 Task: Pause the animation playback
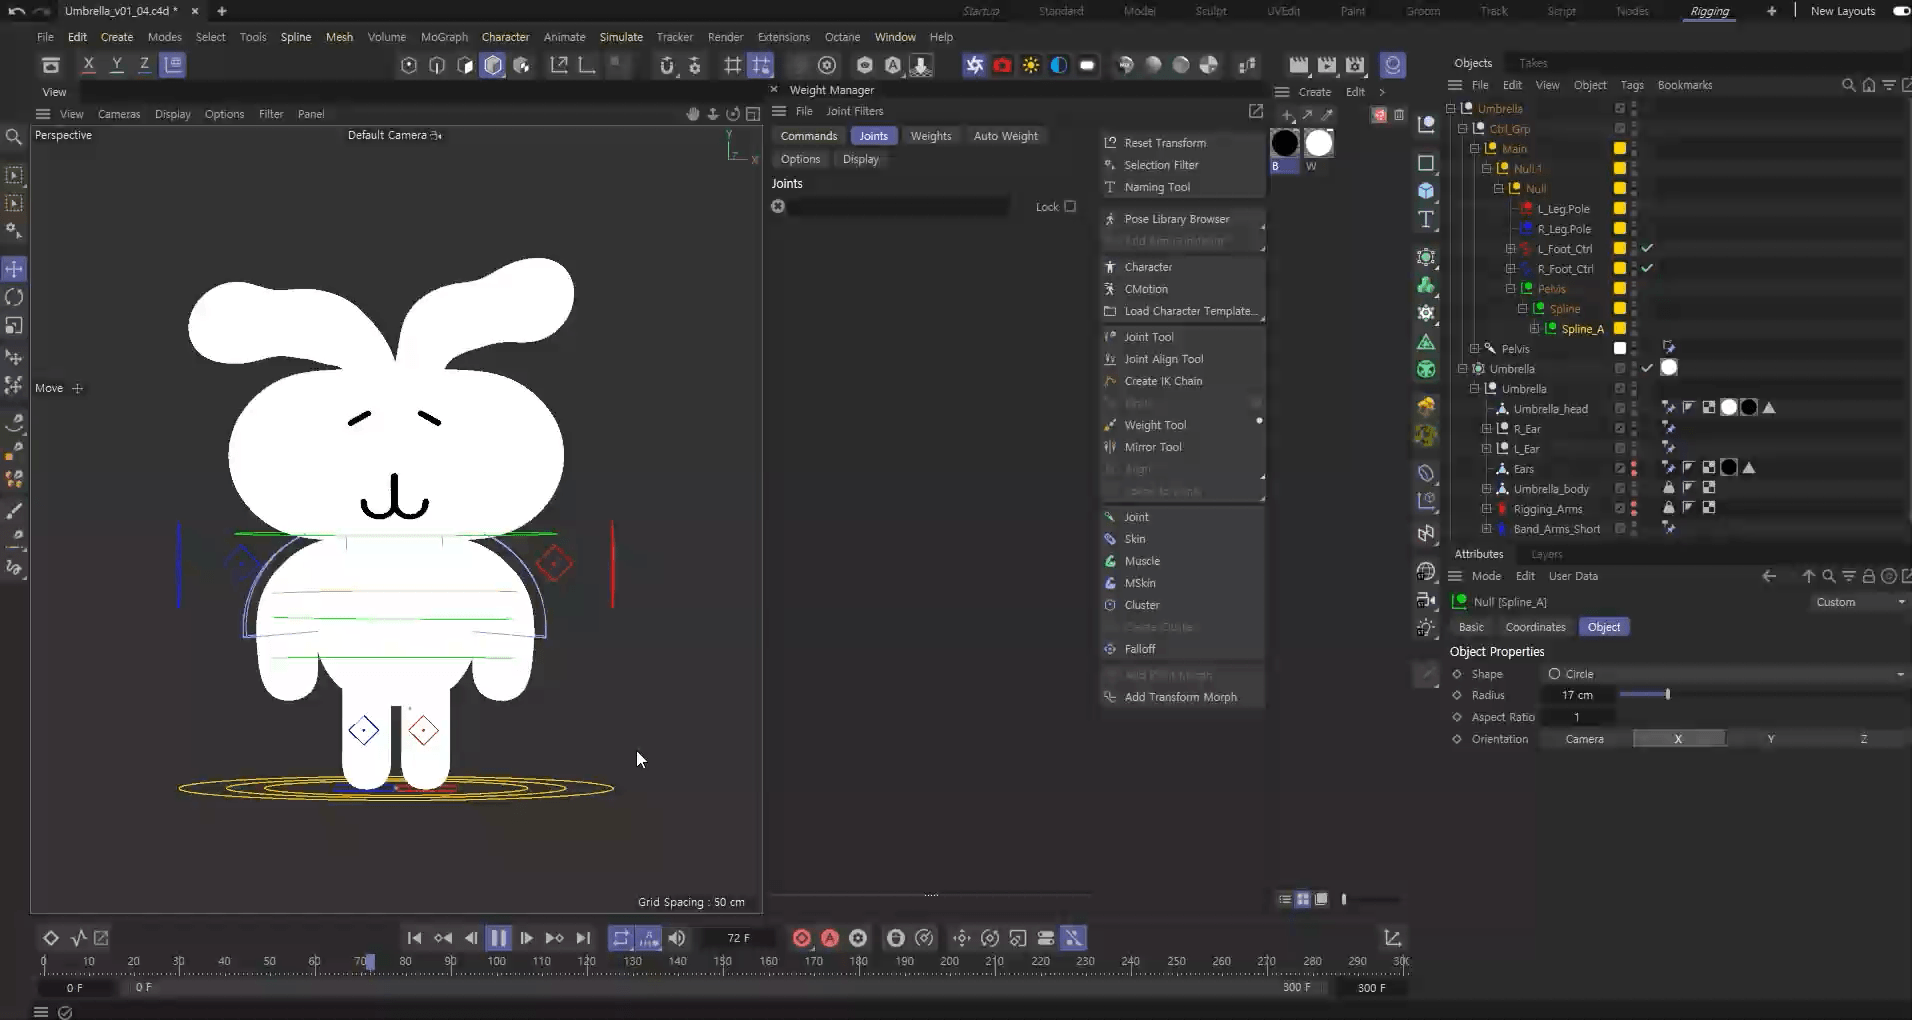pos(498,938)
